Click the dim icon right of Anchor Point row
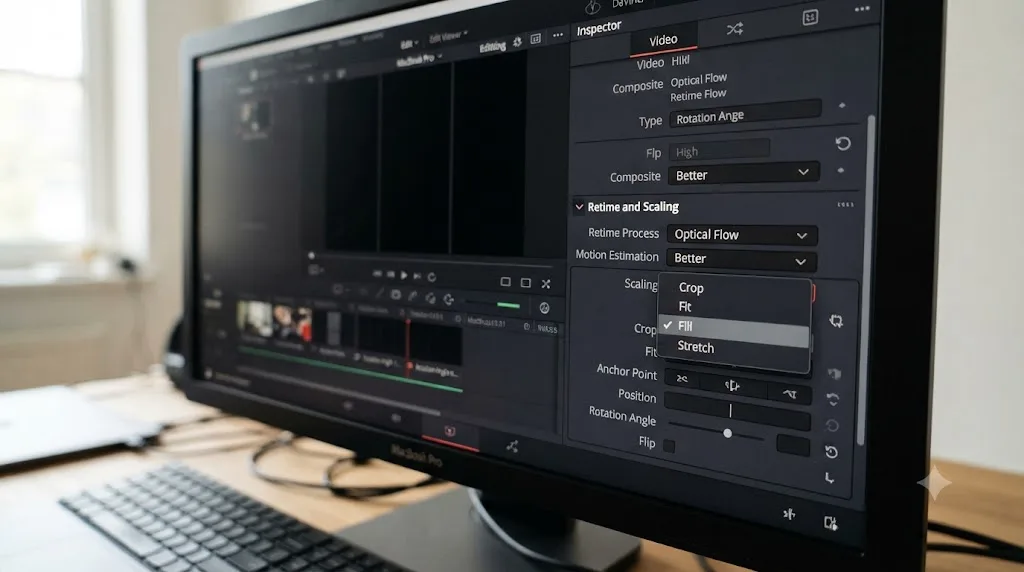Screen dimensions: 1024x572 pyautogui.click(x=834, y=373)
